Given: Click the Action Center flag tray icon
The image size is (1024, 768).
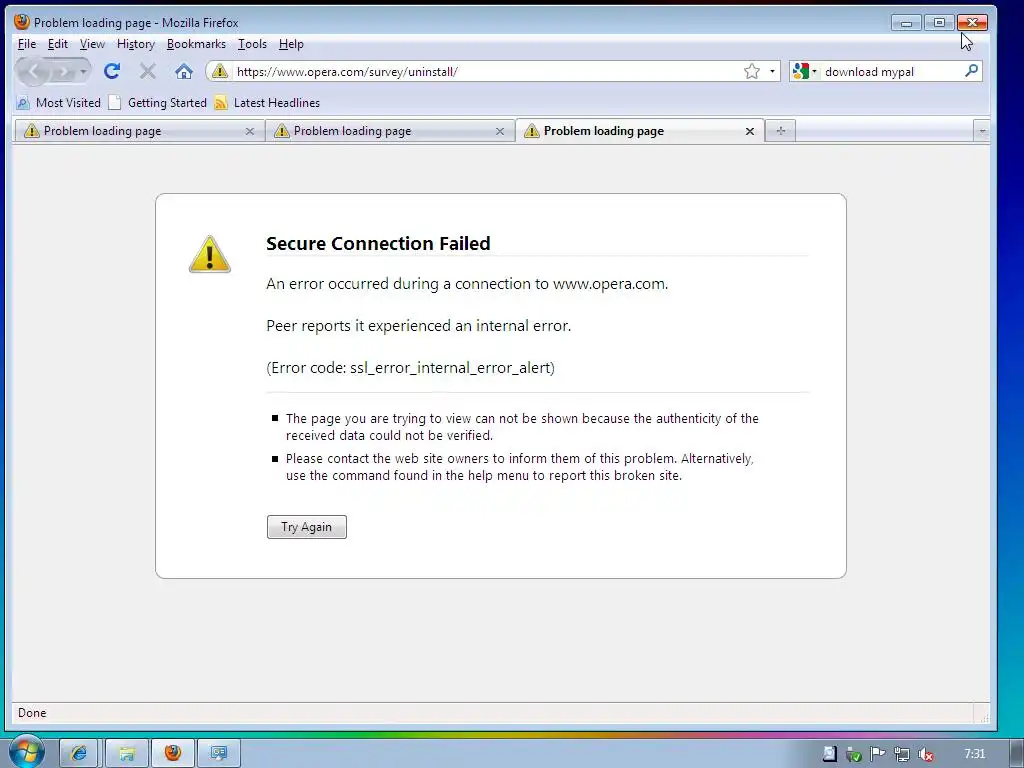Looking at the screenshot, I should 877,754.
